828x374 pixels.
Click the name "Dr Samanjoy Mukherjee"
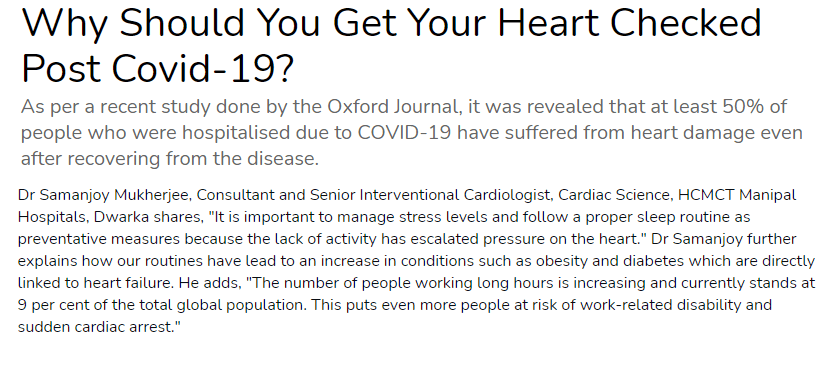pyautogui.click(x=104, y=195)
